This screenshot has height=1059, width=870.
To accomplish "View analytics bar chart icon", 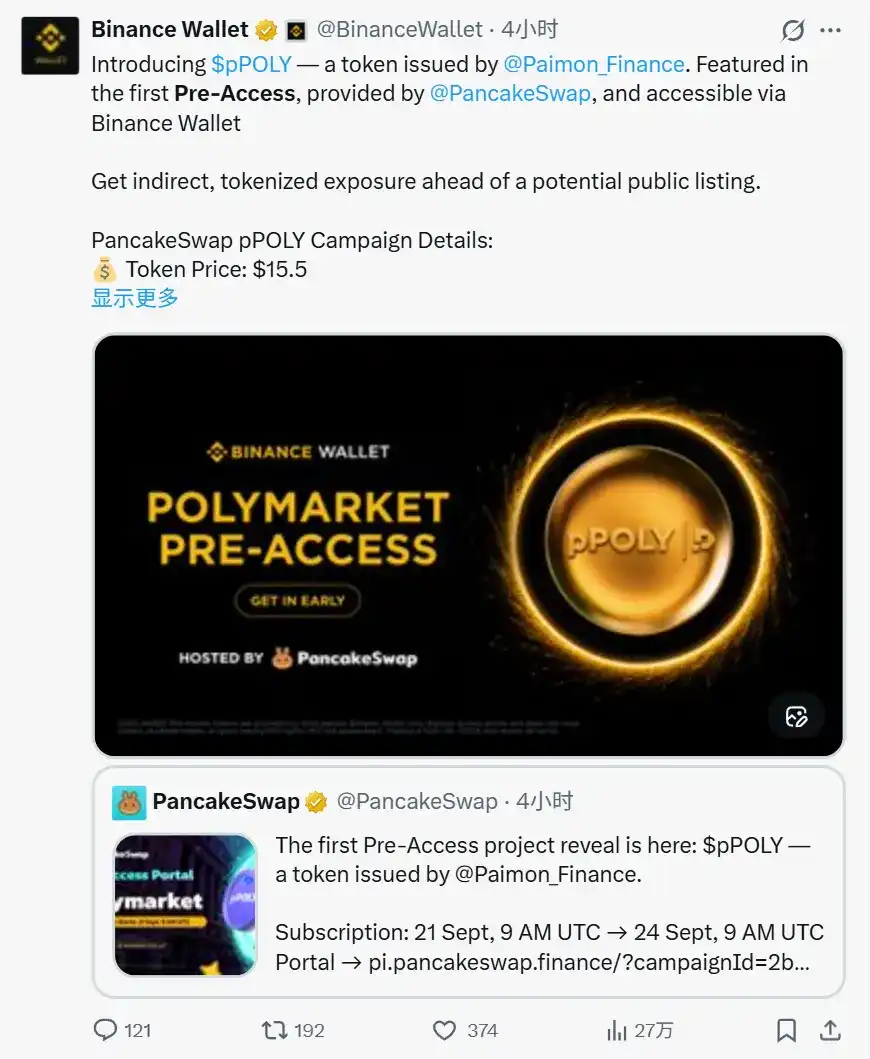I will 616,1031.
